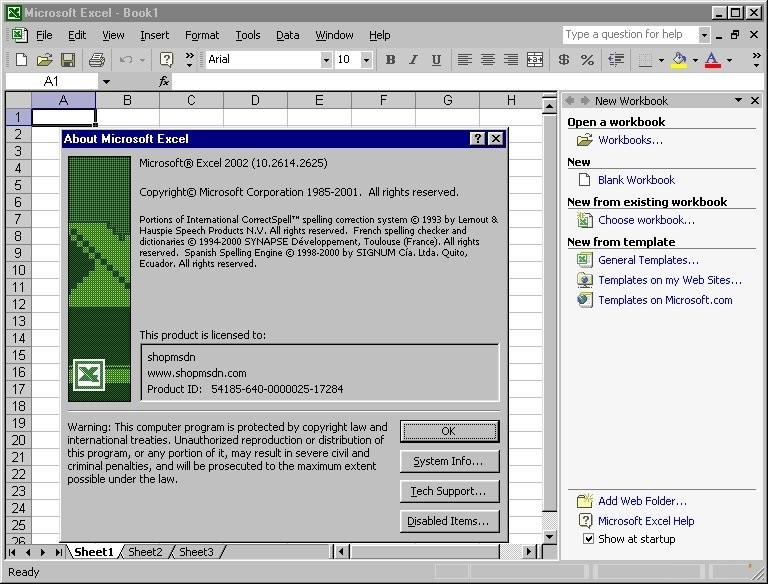768x584 pixels.
Task: Toggle Italic formatting
Action: tap(413, 60)
